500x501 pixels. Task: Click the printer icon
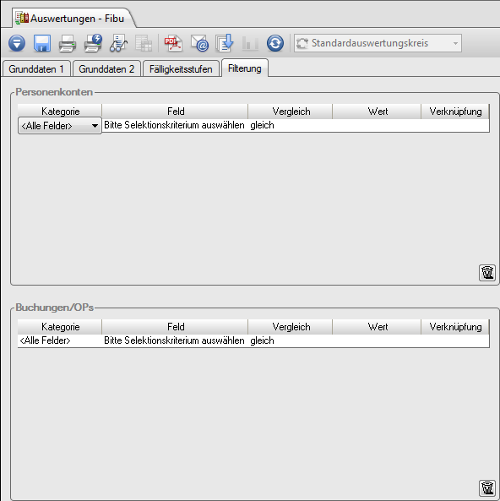tap(67, 43)
